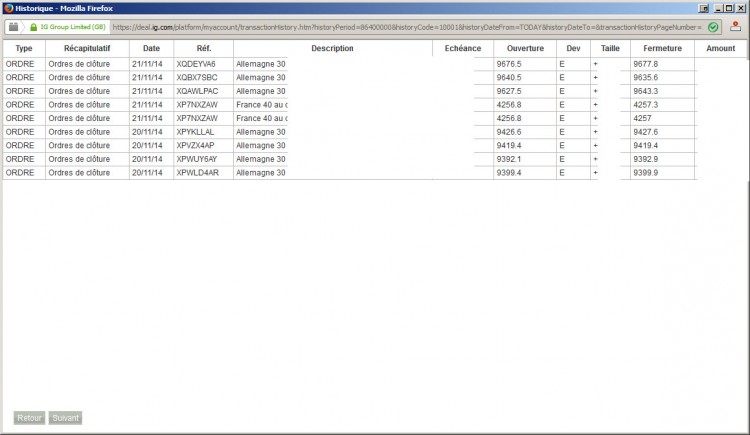Click the Fermeture column header
The height and width of the screenshot is (435, 750).
point(662,48)
